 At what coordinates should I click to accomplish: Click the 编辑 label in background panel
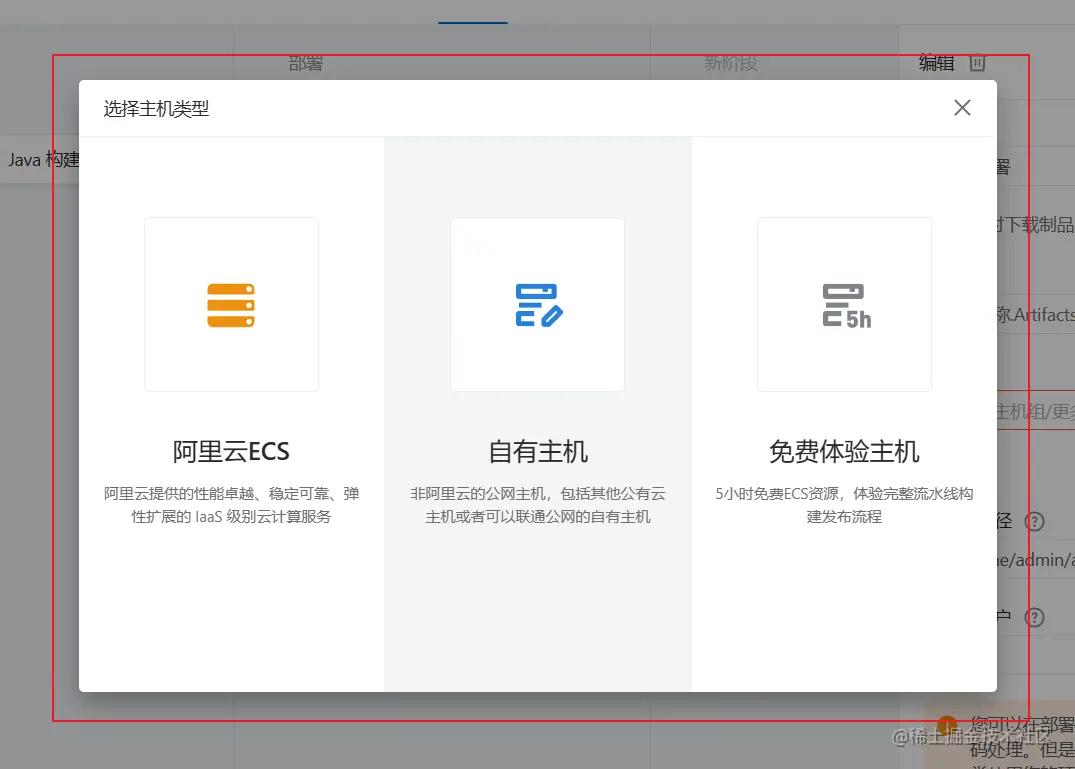[x=937, y=63]
